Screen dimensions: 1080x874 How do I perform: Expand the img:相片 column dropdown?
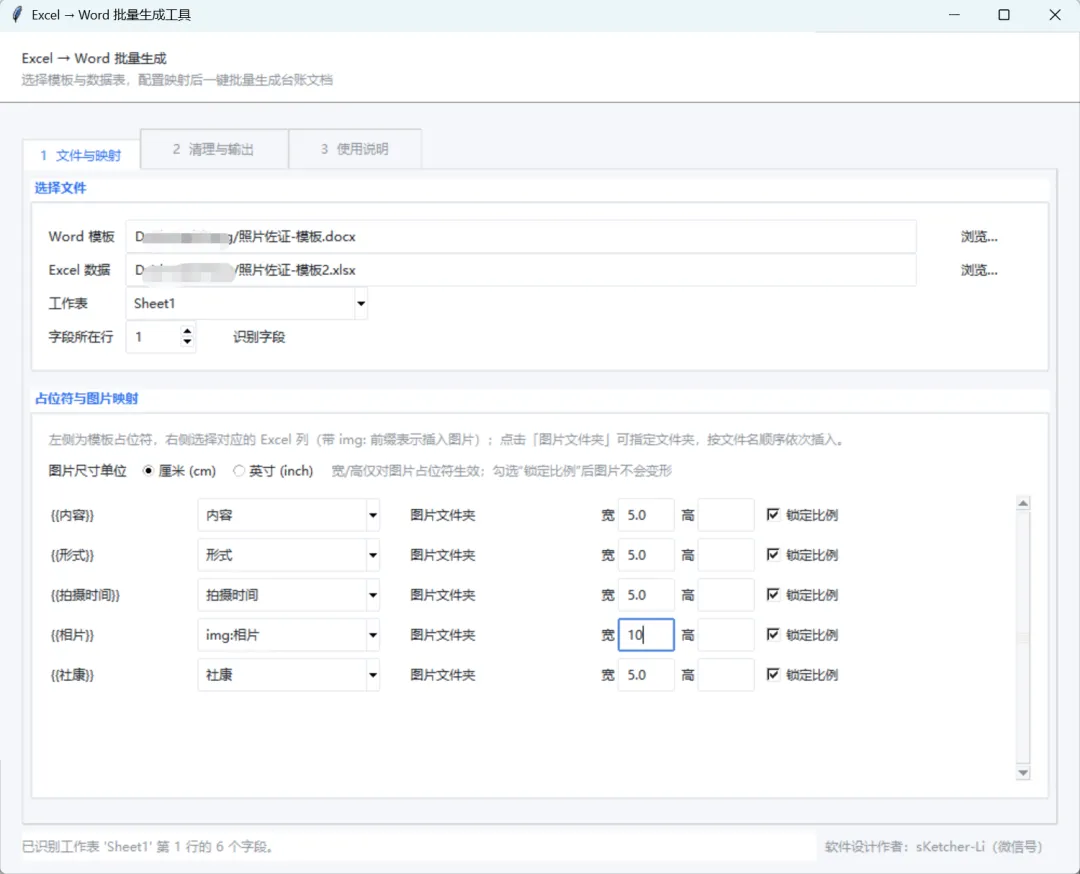pyautogui.click(x=373, y=635)
